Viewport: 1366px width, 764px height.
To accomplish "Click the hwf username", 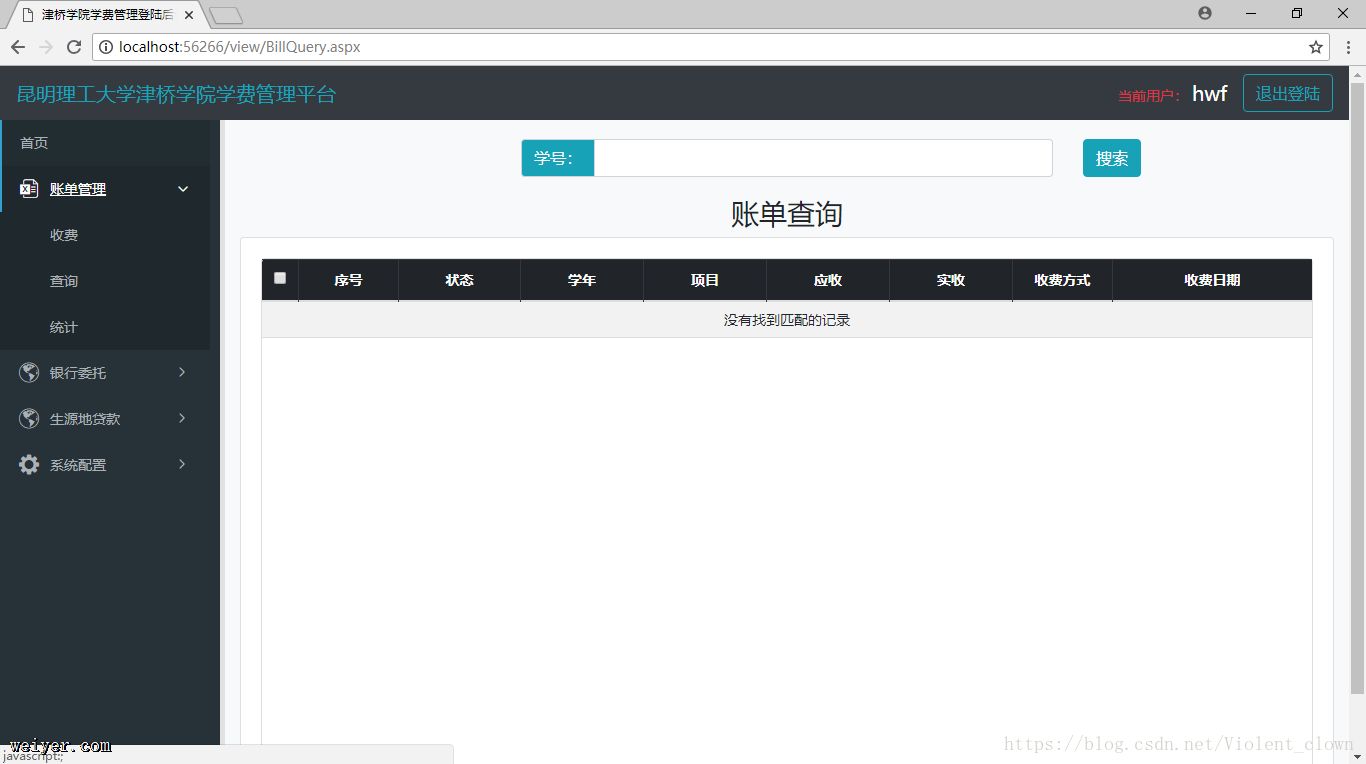I will (x=1210, y=93).
